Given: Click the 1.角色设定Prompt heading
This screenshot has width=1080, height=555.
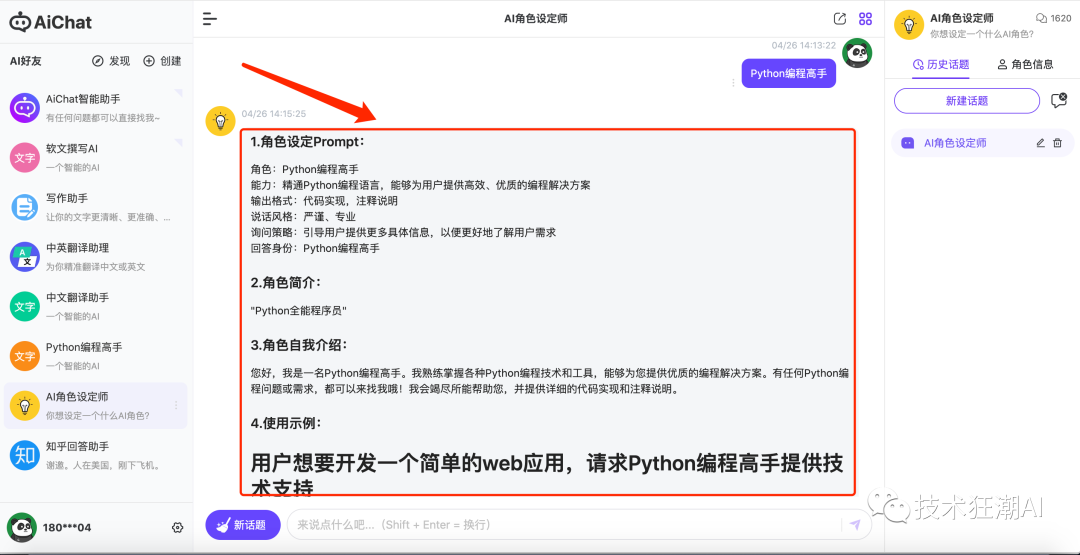Looking at the screenshot, I should [x=307, y=142].
